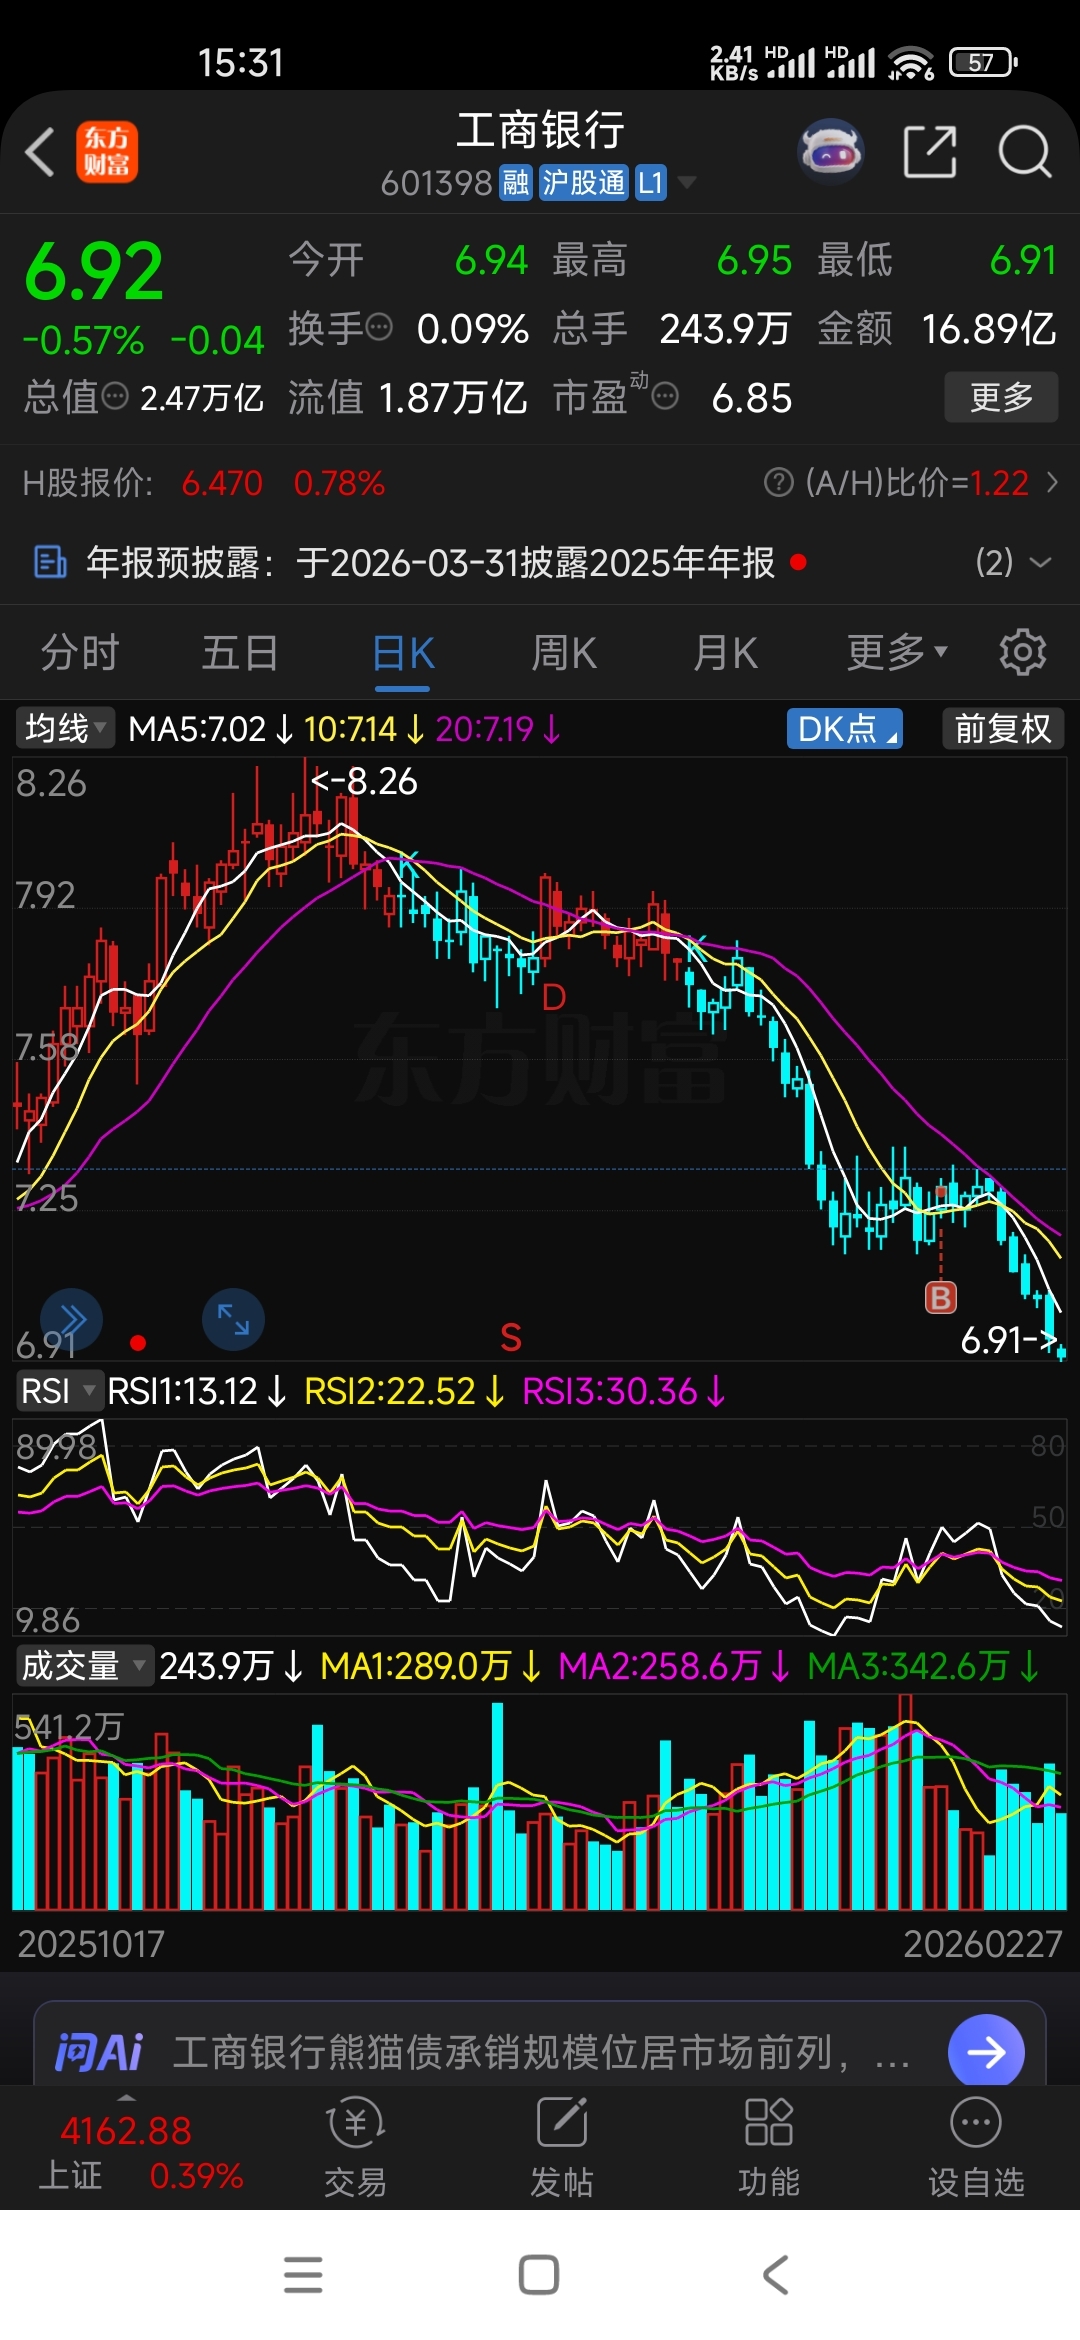Send AI query with blue arrow button
The width and height of the screenshot is (1080, 2340).
pos(986,2053)
